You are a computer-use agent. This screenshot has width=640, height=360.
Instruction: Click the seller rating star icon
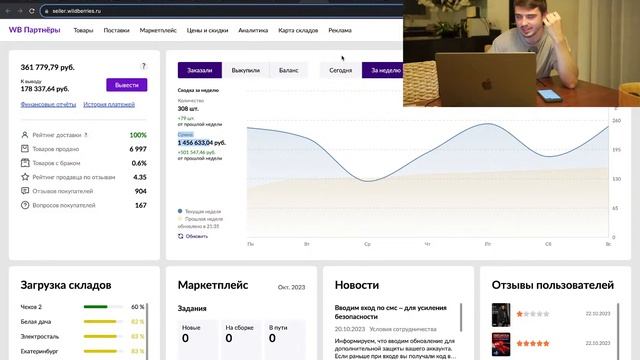(x=25, y=177)
